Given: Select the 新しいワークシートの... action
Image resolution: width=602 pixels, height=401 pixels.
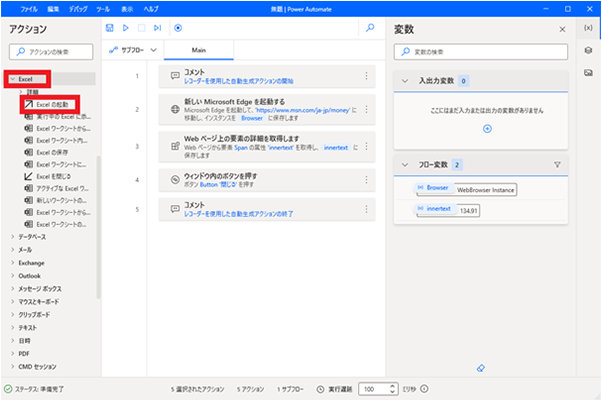Looking at the screenshot, I should point(56,200).
